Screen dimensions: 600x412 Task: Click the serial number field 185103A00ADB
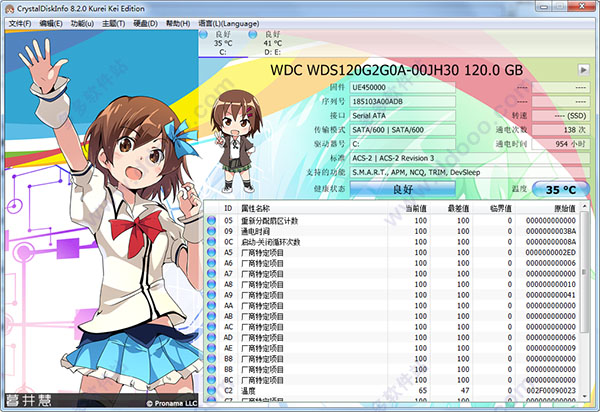(x=403, y=101)
